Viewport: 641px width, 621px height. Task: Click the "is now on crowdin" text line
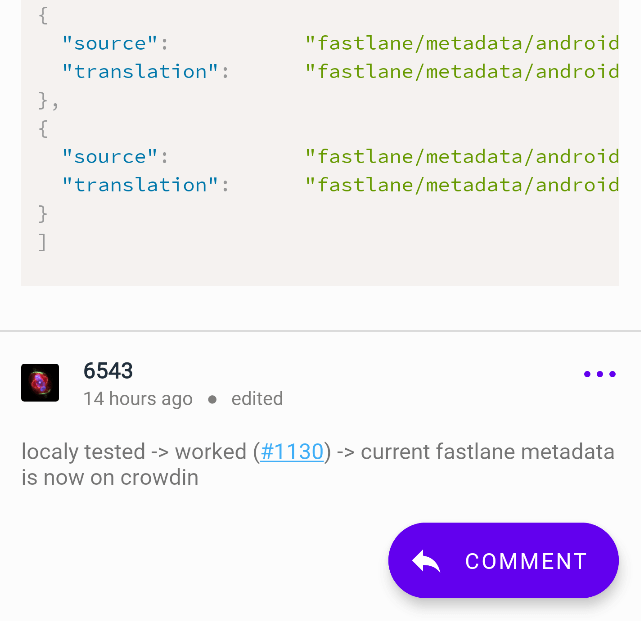click(x=110, y=478)
